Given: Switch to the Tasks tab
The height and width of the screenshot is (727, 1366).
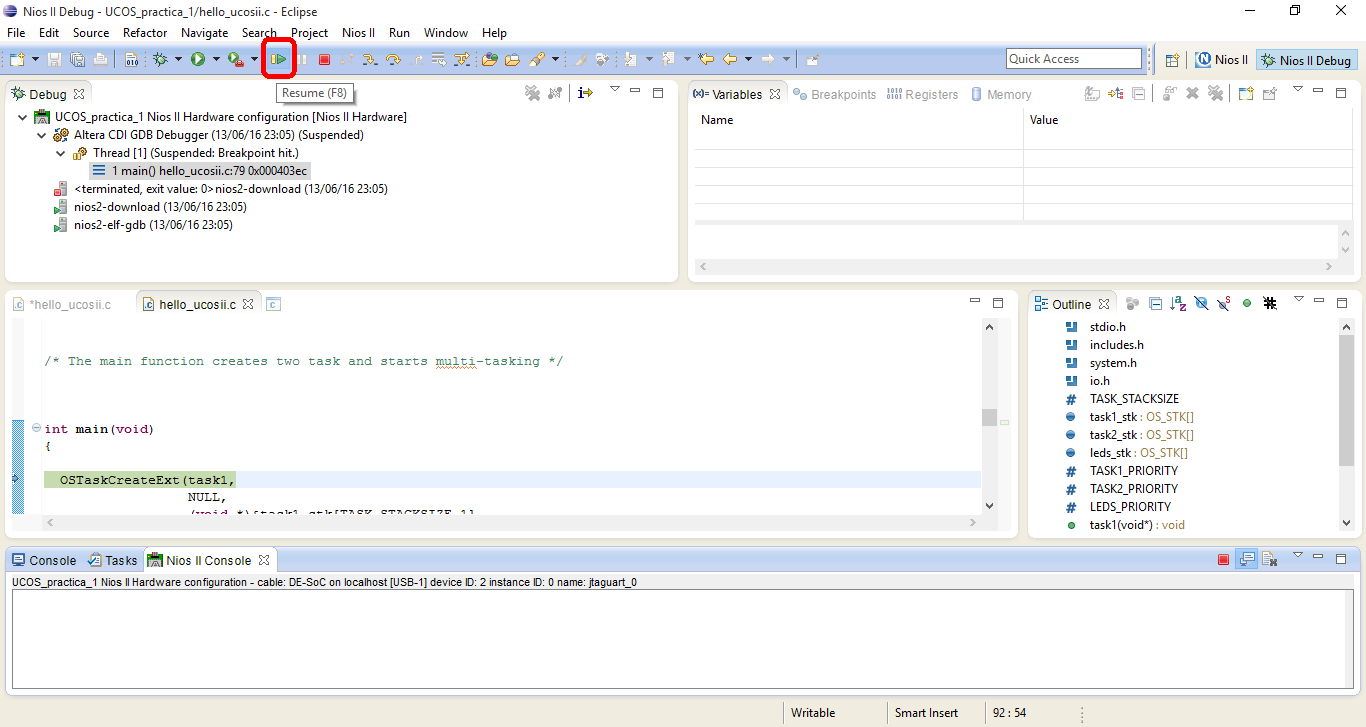Looking at the screenshot, I should tap(112, 560).
